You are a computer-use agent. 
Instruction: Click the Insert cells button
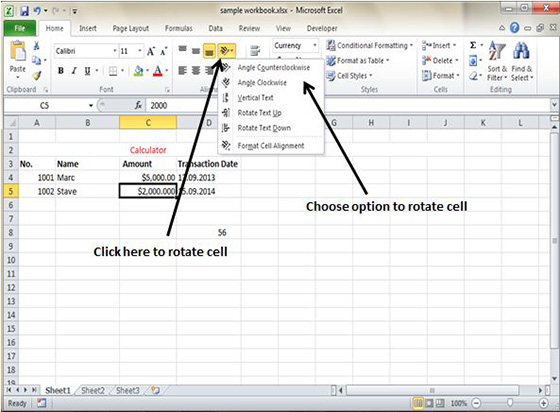click(x=439, y=45)
